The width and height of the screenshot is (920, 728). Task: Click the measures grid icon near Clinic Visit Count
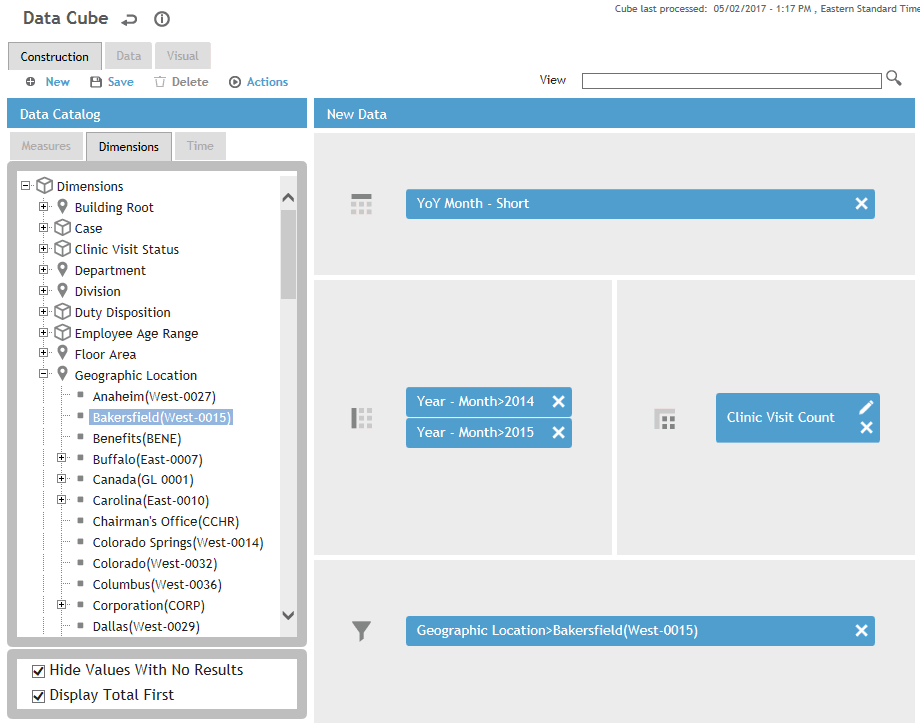(x=664, y=419)
